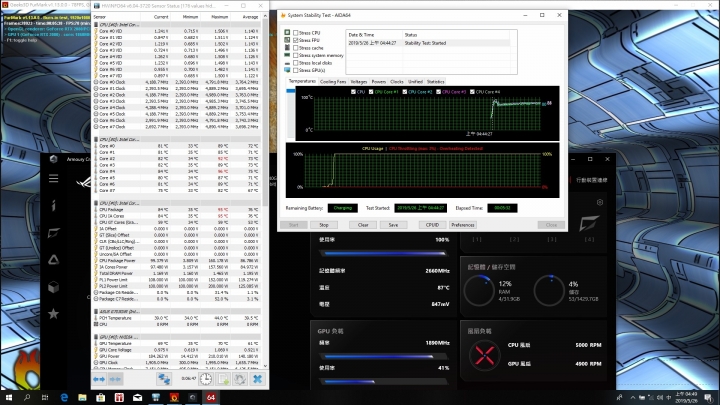The width and height of the screenshot is (720, 405).
Task: Open Armoury Crate hamburger menu
Action: pos(54,178)
